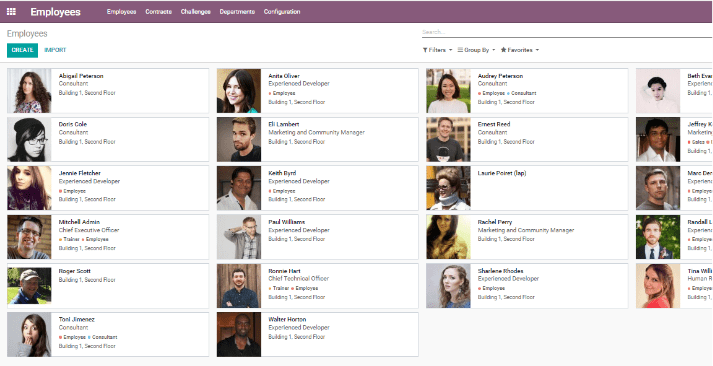Viewport: 713px width, 366px height.
Task: Focus the Search input field
Action: tap(567, 32)
